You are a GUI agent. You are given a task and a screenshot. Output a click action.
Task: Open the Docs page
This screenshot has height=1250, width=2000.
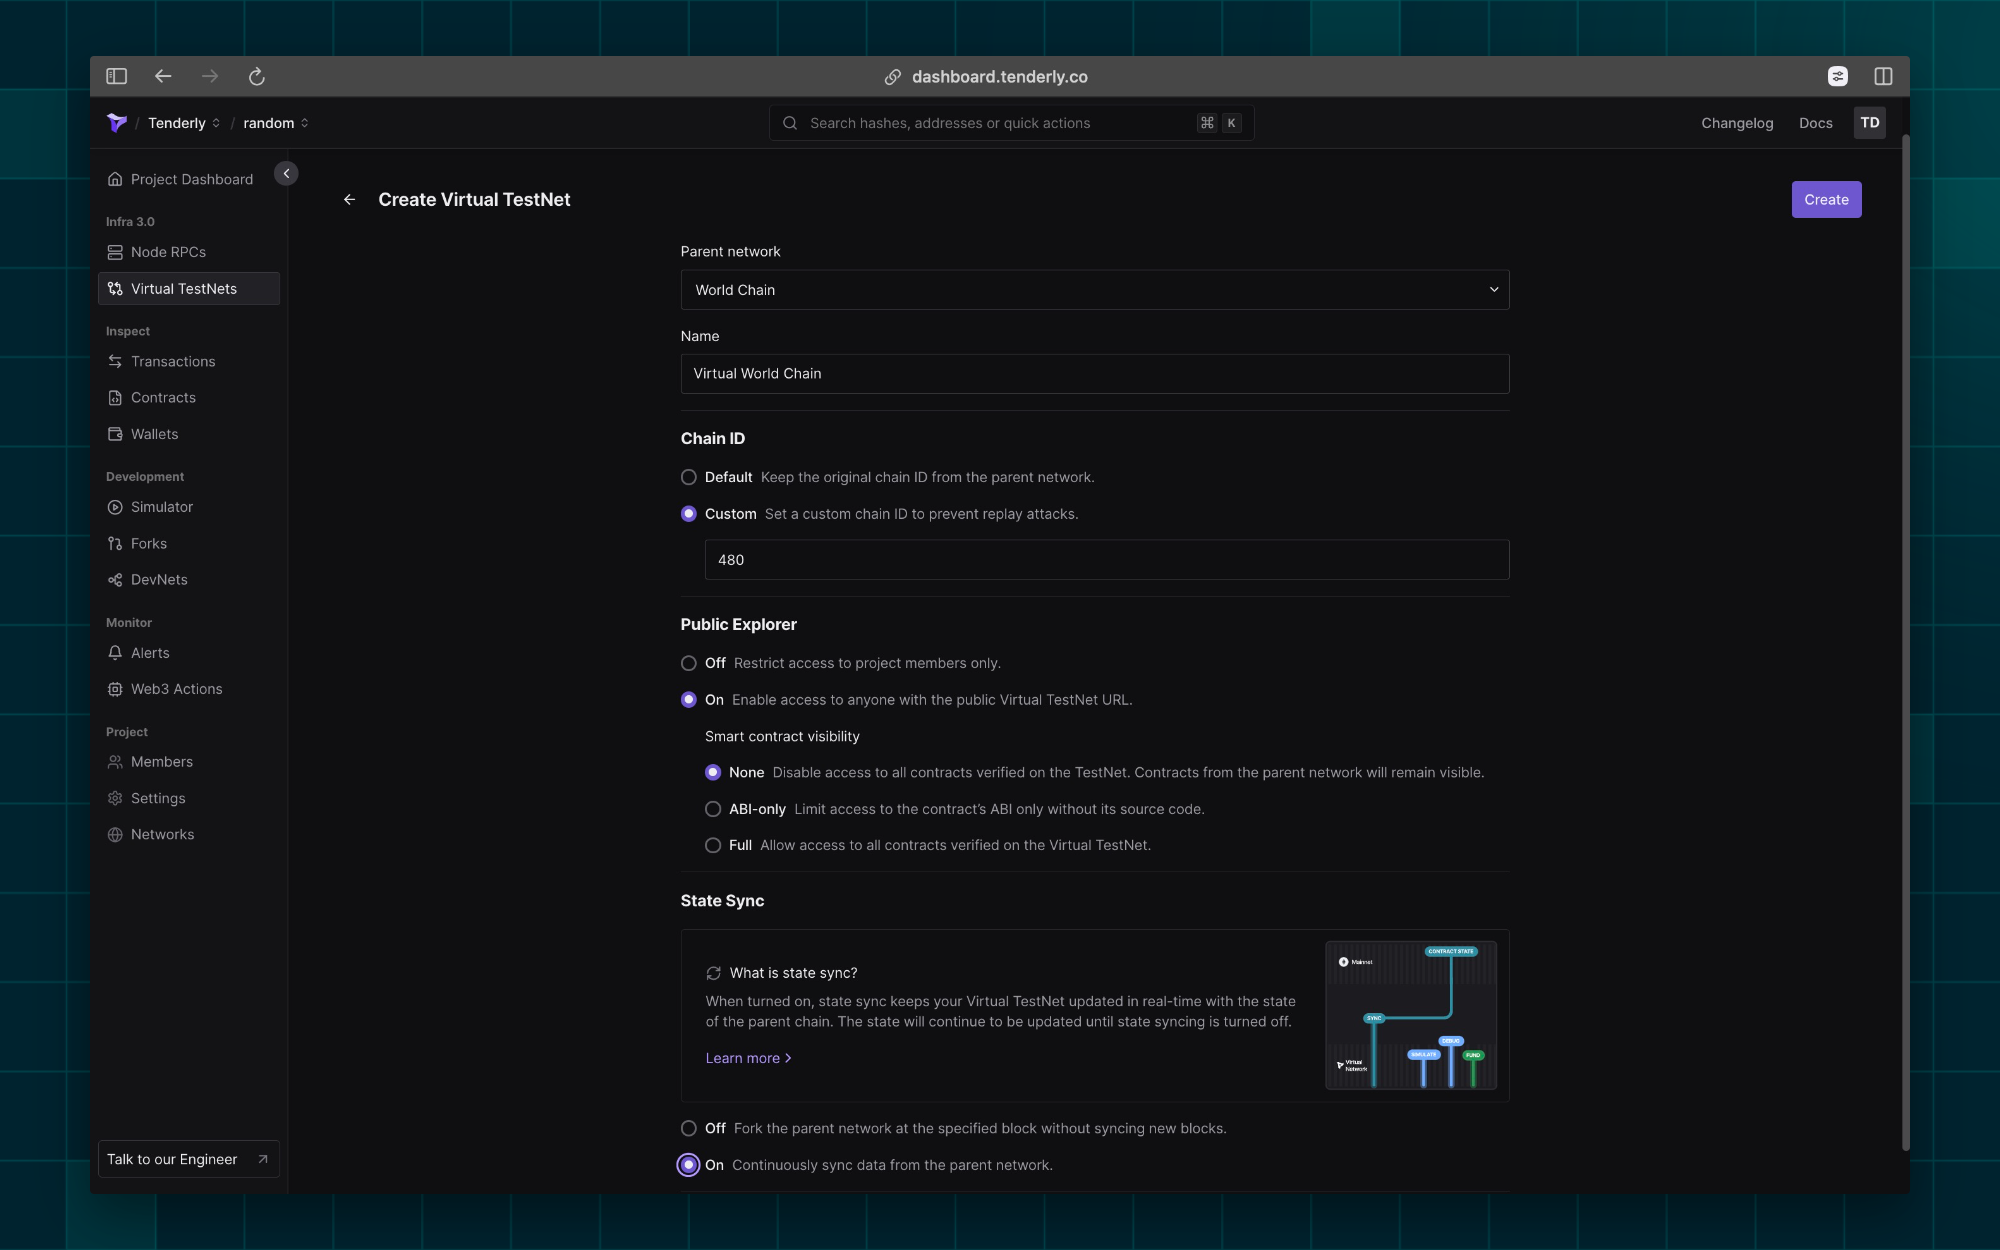pos(1815,122)
